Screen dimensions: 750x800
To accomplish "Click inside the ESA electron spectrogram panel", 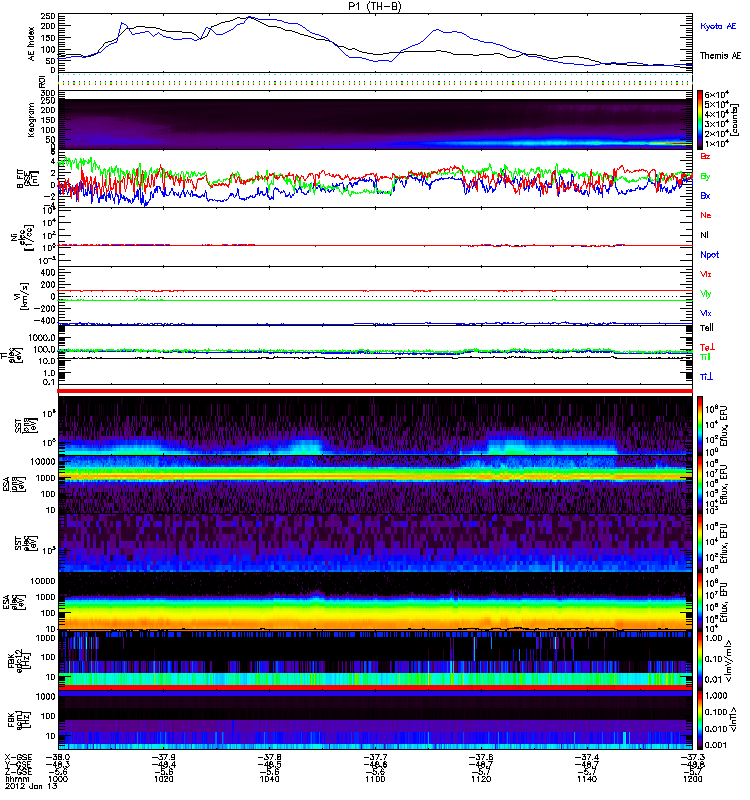I will (x=375, y=602).
